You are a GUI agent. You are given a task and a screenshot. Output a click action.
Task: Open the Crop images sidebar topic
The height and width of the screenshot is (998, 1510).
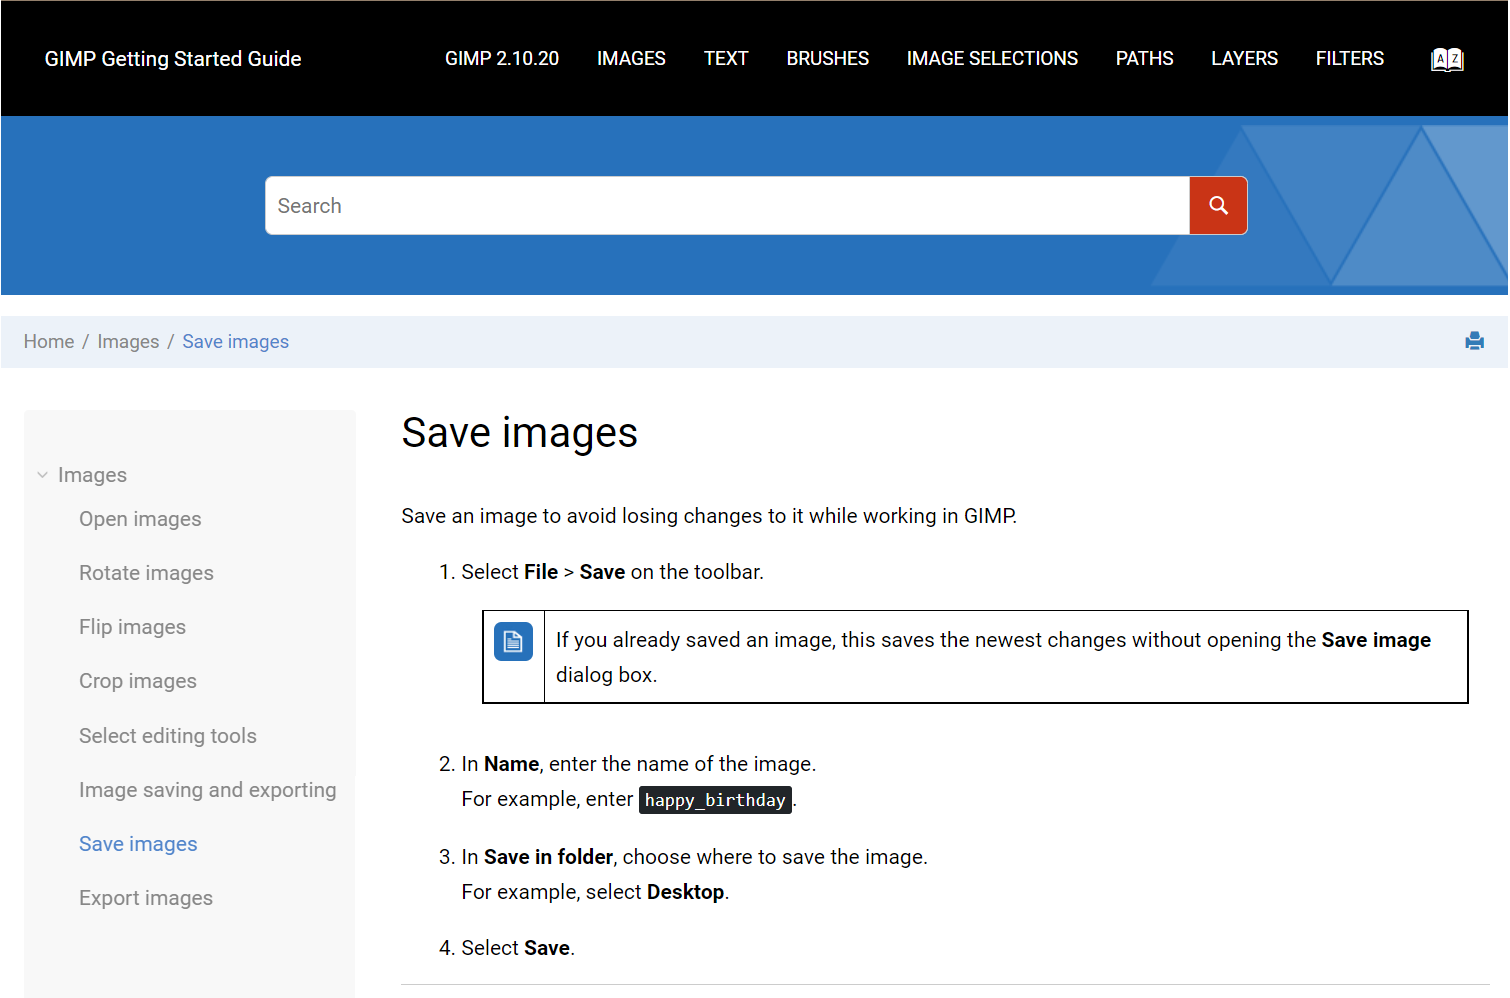coord(138,681)
